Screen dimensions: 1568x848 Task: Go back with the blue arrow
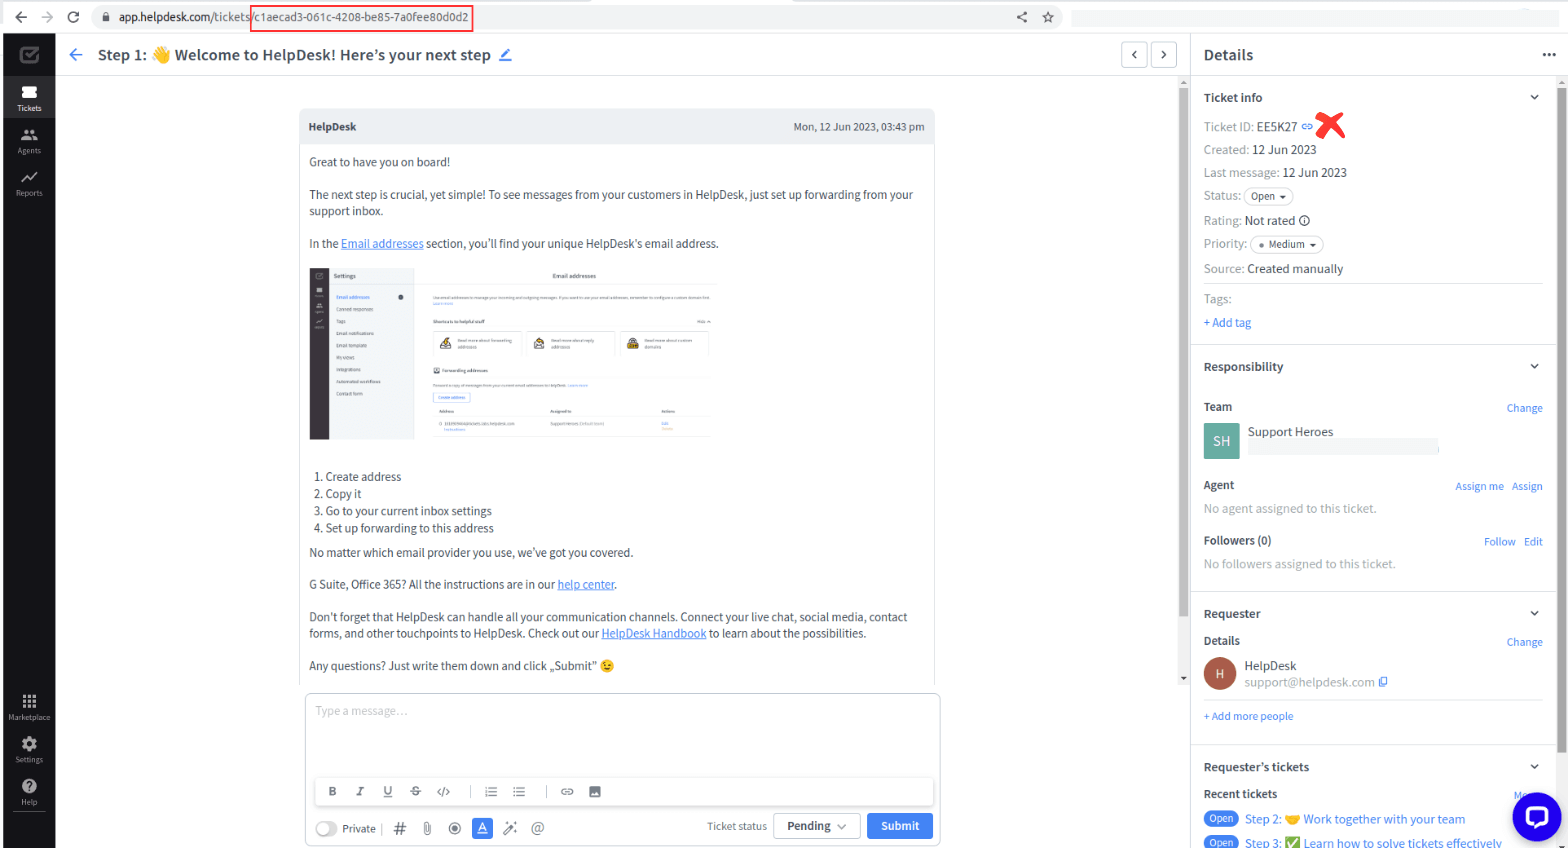click(76, 55)
